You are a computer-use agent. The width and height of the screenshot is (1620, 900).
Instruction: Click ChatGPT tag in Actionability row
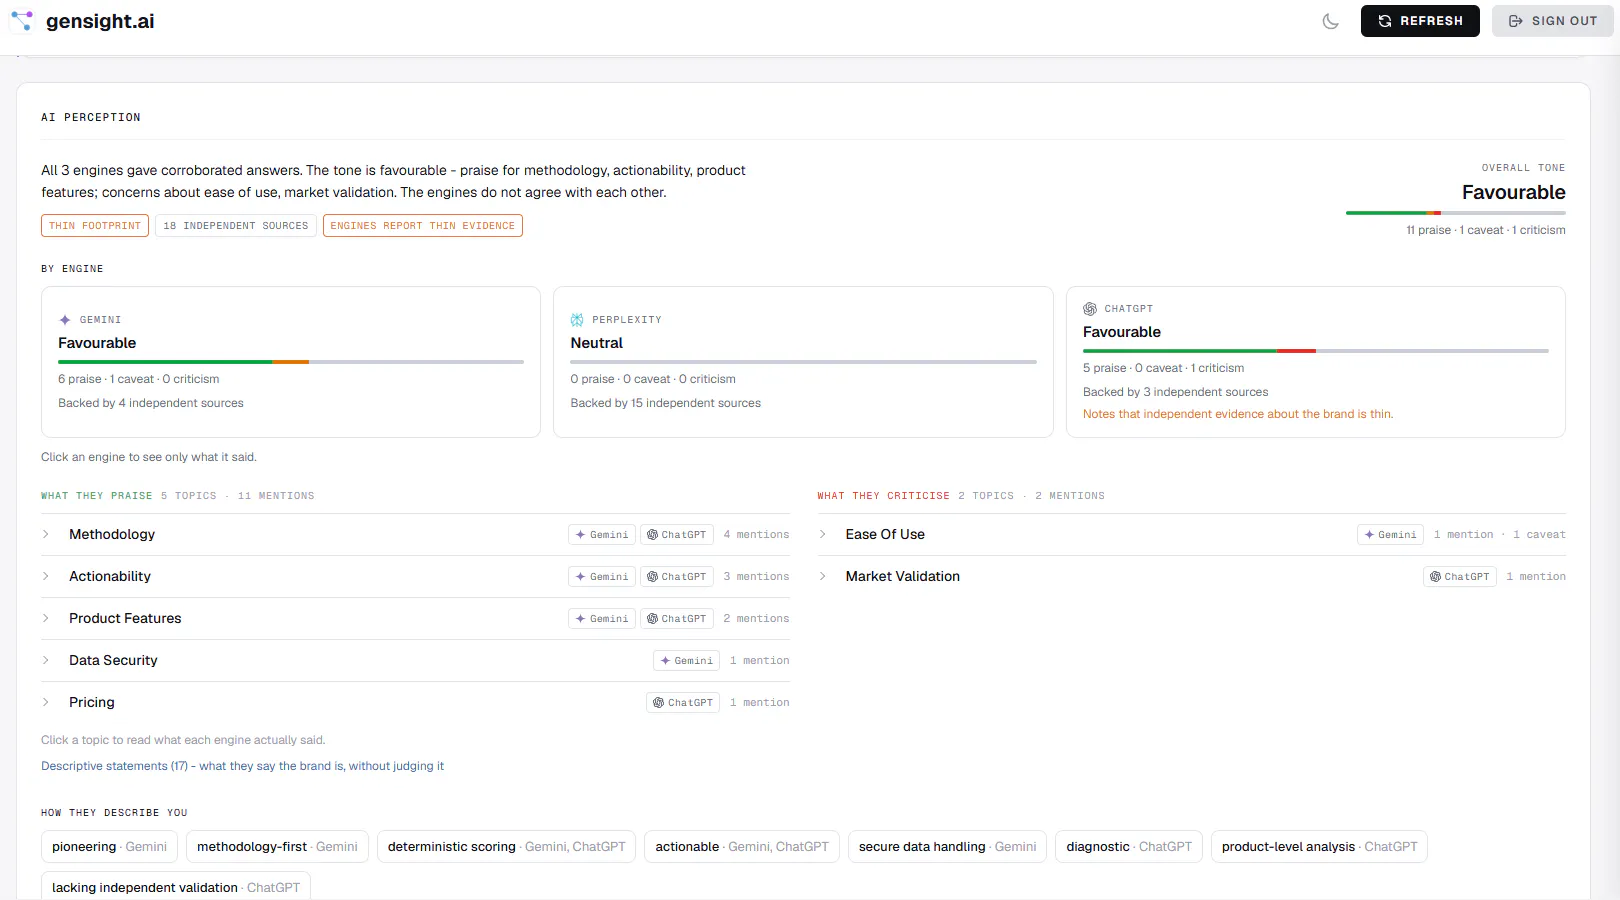[677, 577]
